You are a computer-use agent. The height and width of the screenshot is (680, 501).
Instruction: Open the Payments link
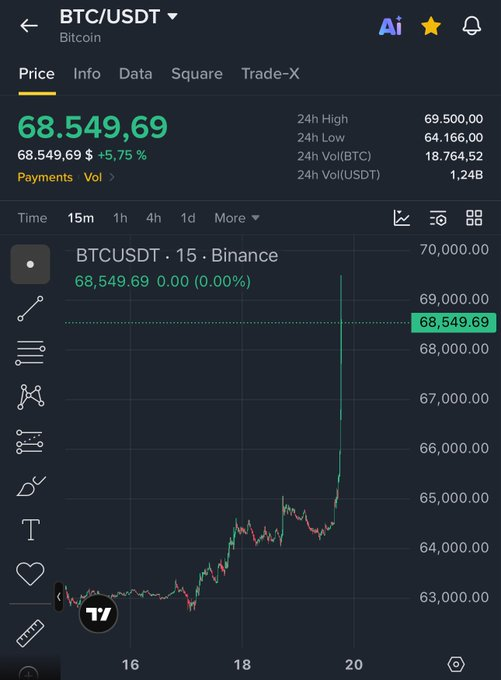(45, 177)
